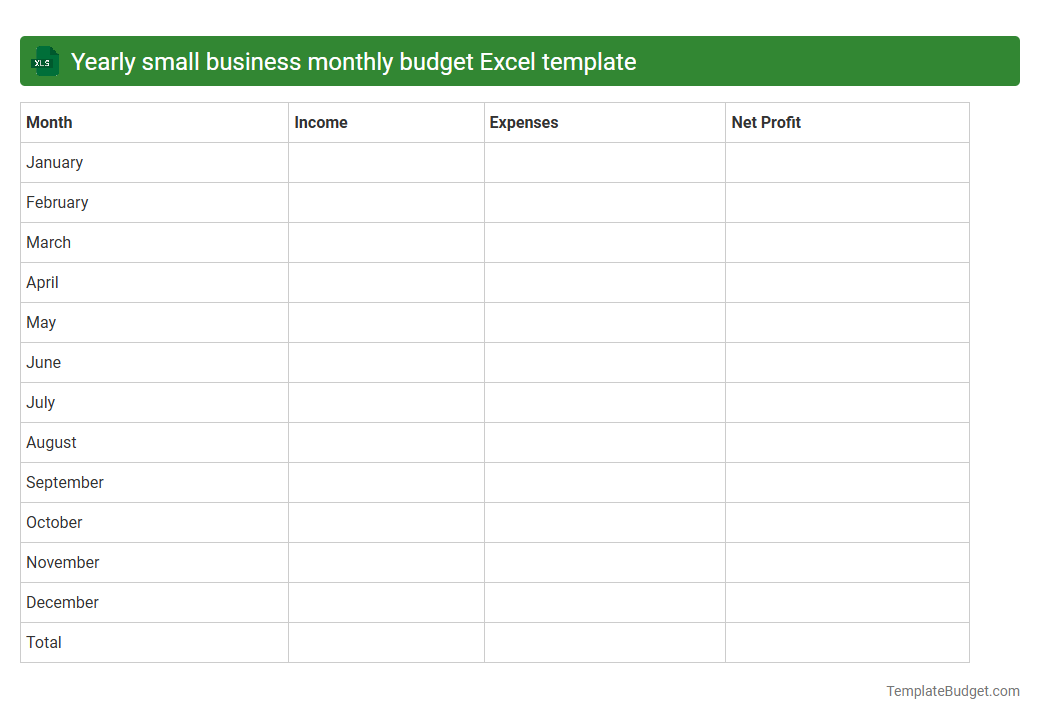This screenshot has height=720, width=1040.
Task: Click the September row label
Action: (x=64, y=482)
